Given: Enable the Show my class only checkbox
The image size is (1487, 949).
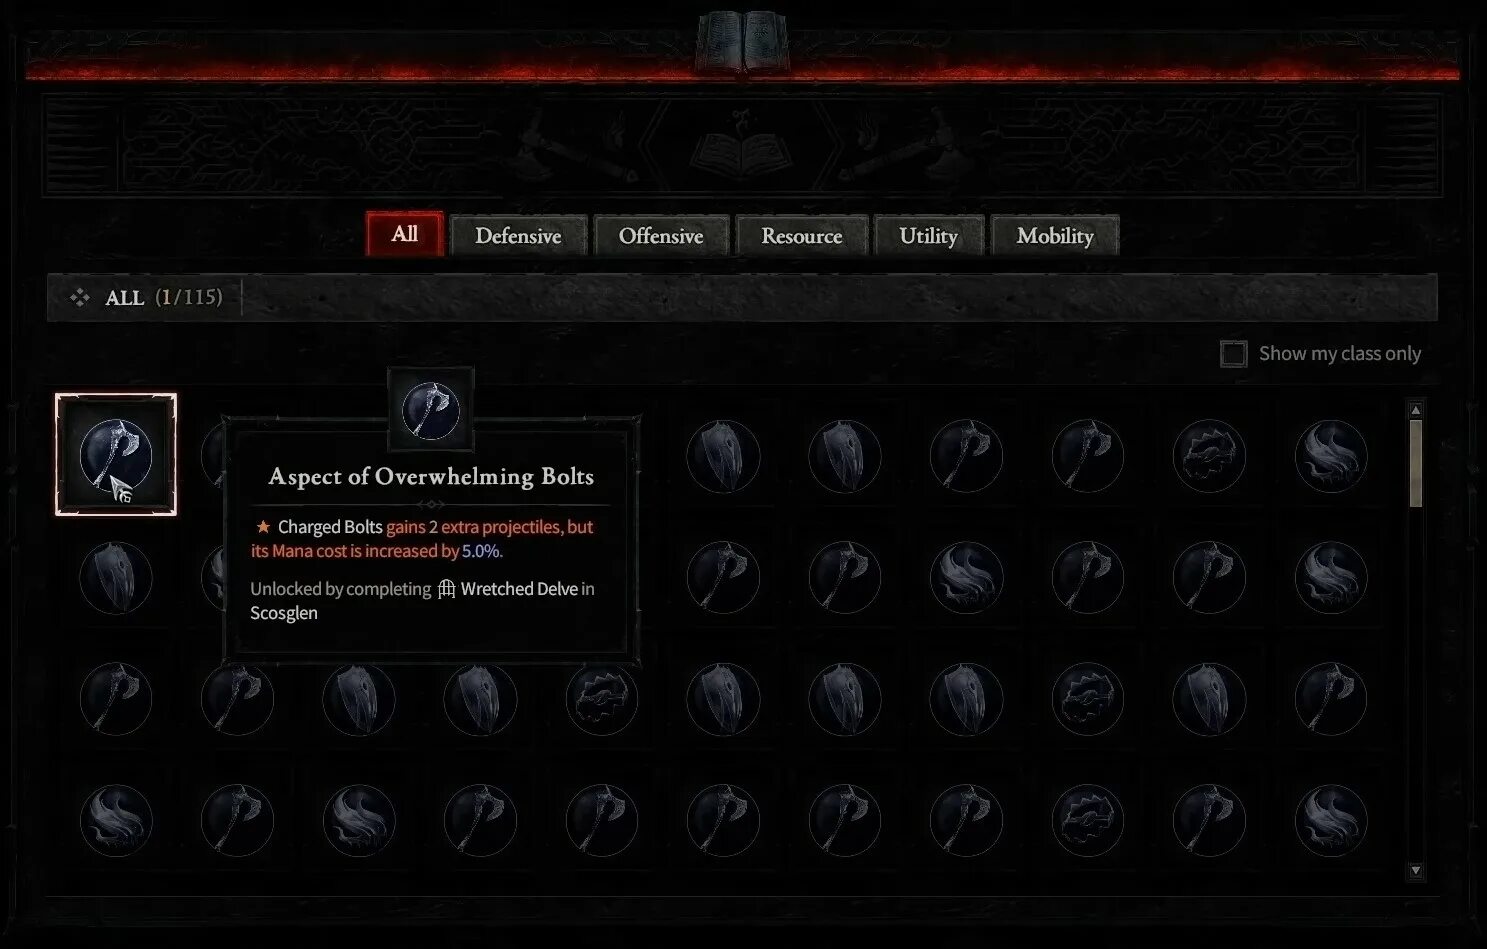Looking at the screenshot, I should pos(1233,354).
